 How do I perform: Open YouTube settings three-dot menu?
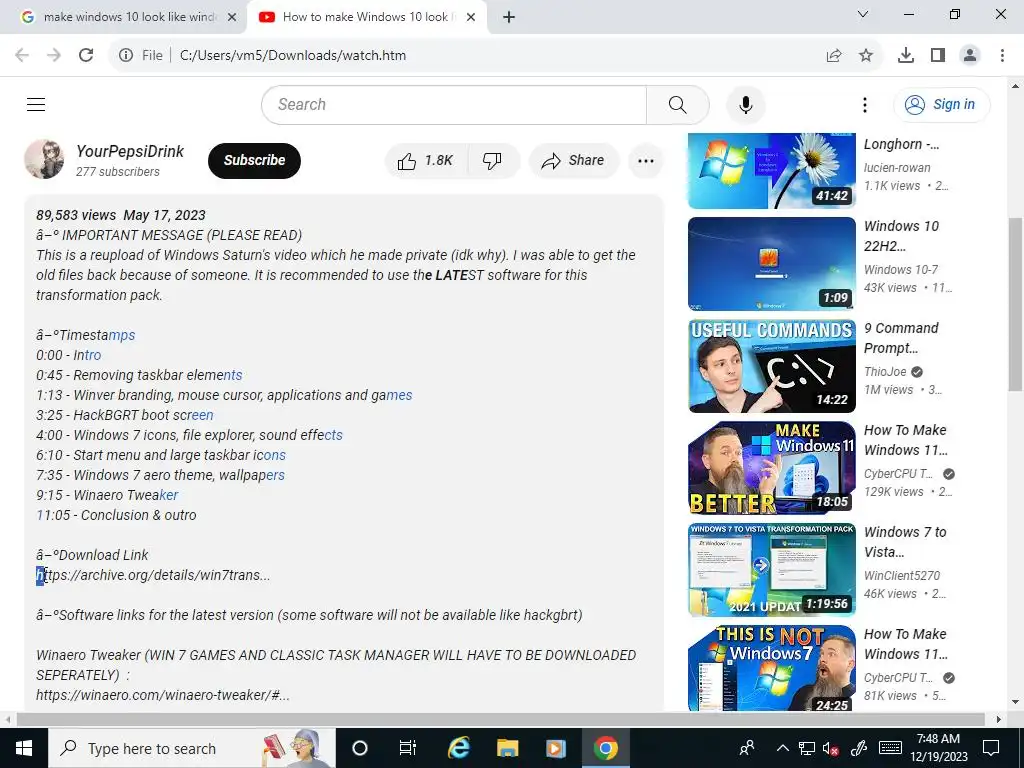(x=864, y=104)
